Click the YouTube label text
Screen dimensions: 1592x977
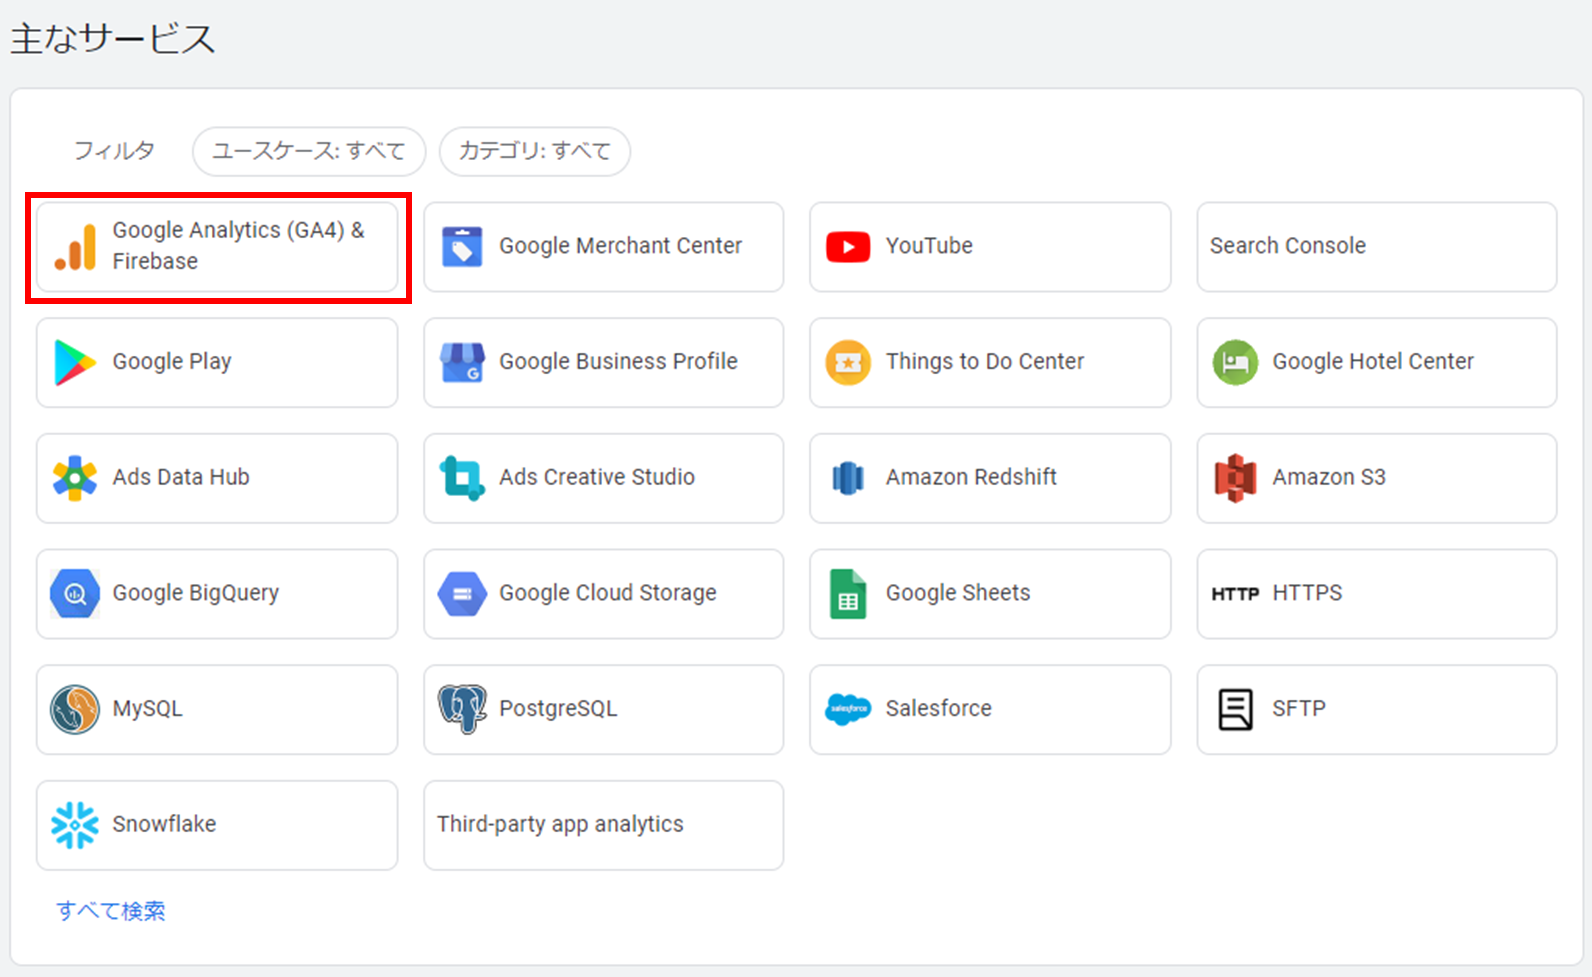tap(929, 246)
